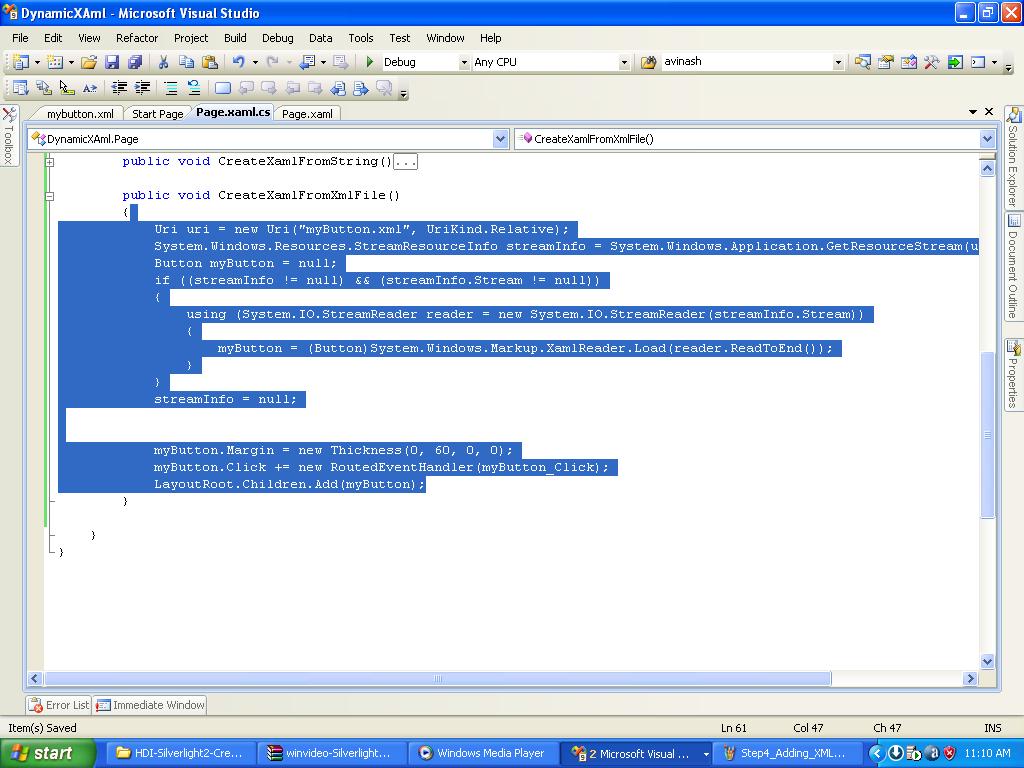Viewport: 1024px width, 768px height.
Task: Open the Debug solution configuration dropdown
Action: [x=464, y=63]
